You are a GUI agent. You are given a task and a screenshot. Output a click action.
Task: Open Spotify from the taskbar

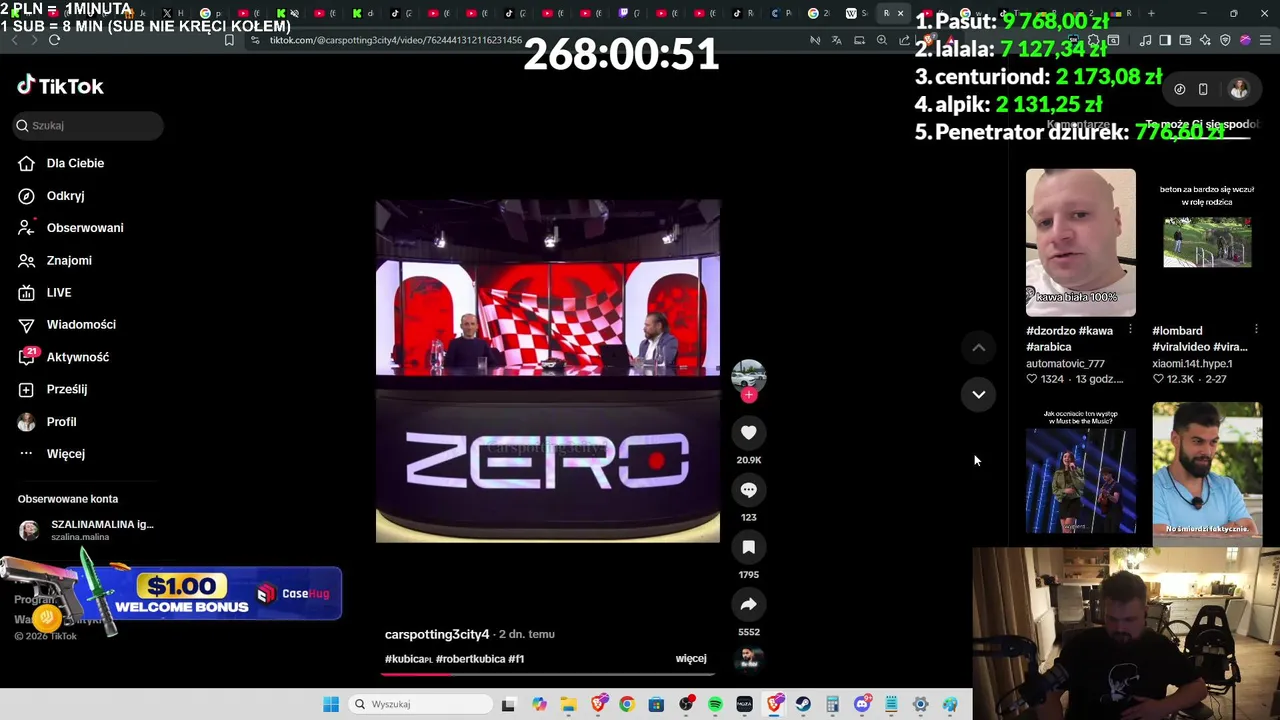pos(715,704)
